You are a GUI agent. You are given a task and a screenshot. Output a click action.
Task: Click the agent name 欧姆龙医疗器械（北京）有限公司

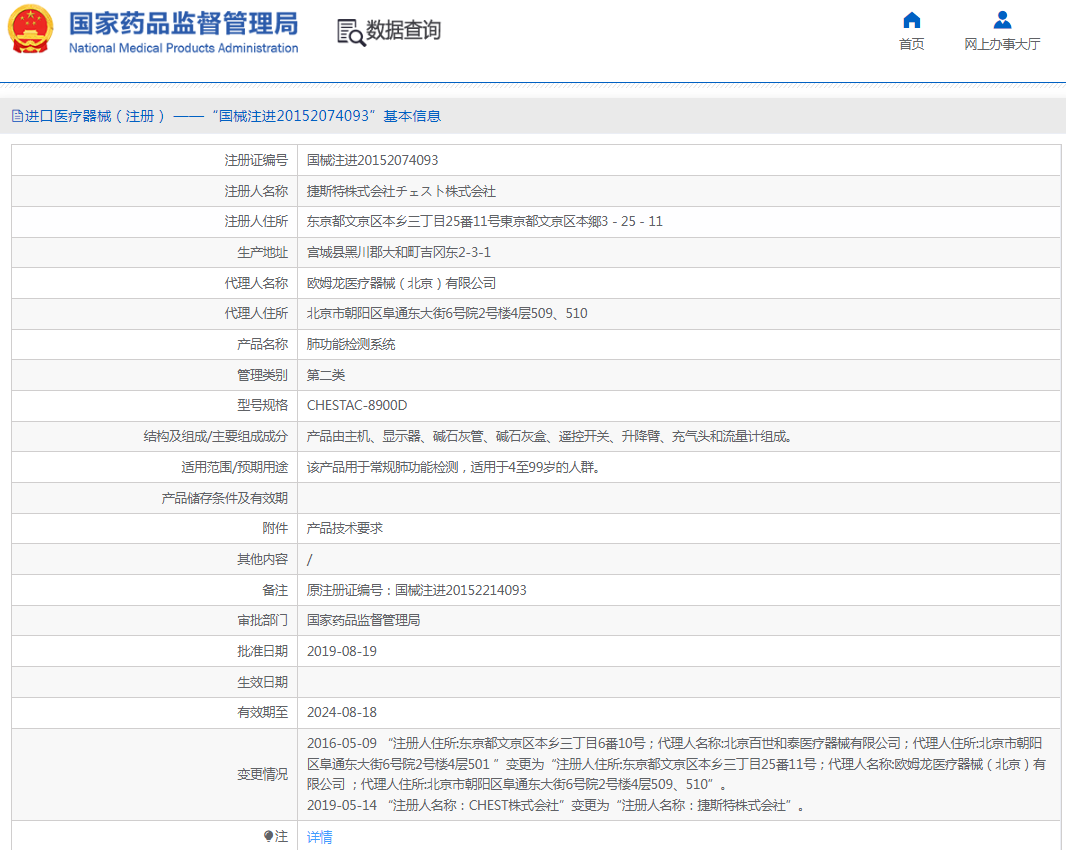click(401, 283)
